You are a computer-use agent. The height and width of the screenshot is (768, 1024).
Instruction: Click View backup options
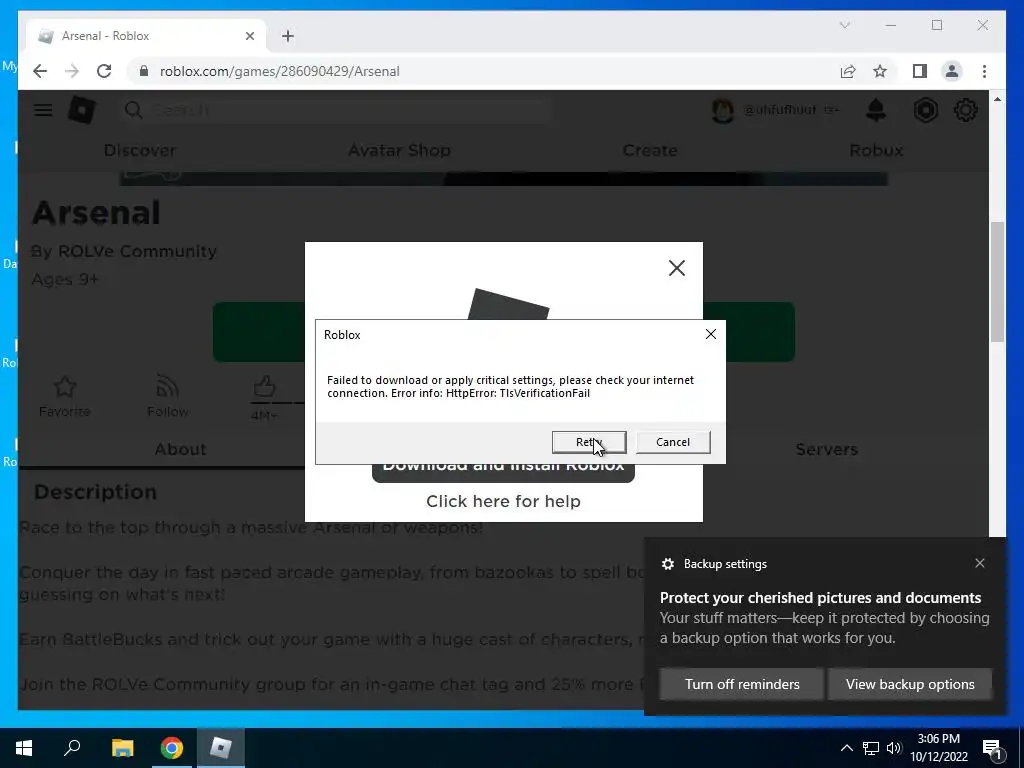click(910, 684)
